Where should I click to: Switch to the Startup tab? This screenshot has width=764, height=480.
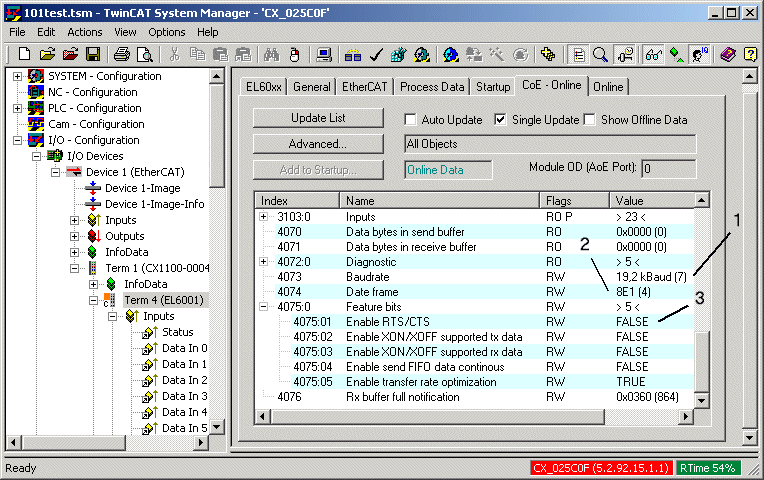(493, 87)
